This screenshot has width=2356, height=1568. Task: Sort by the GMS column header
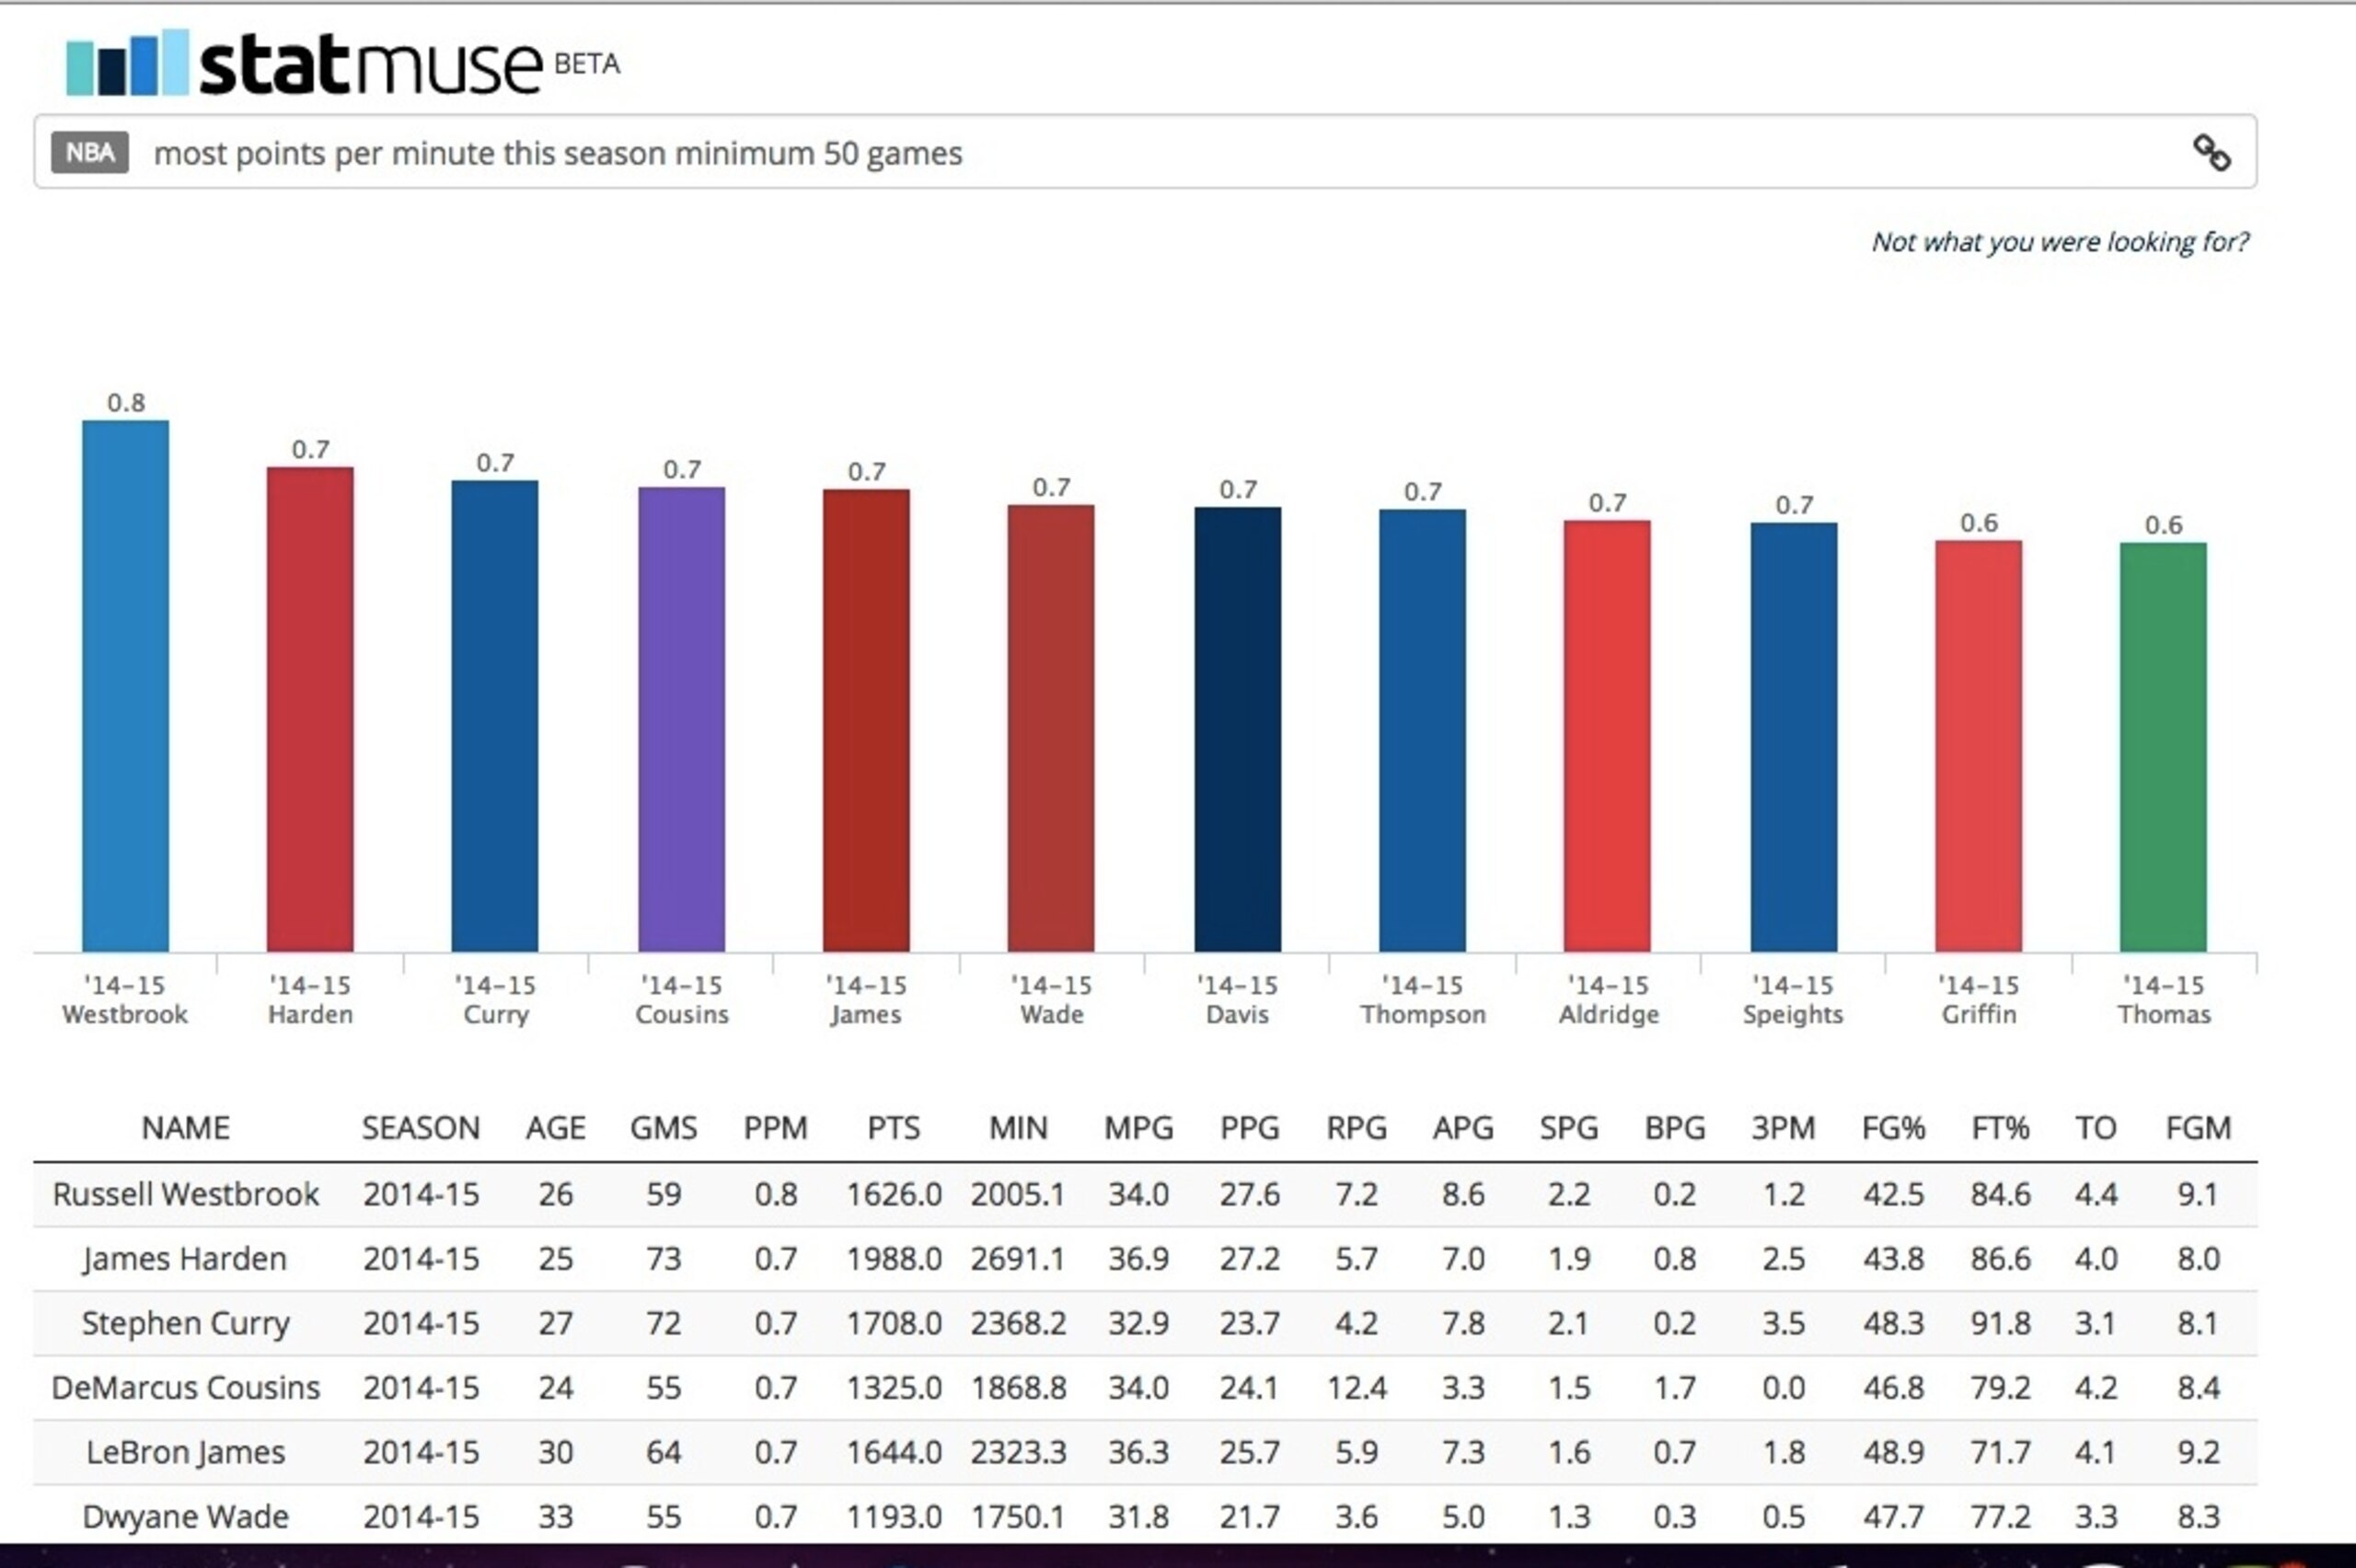point(664,1128)
